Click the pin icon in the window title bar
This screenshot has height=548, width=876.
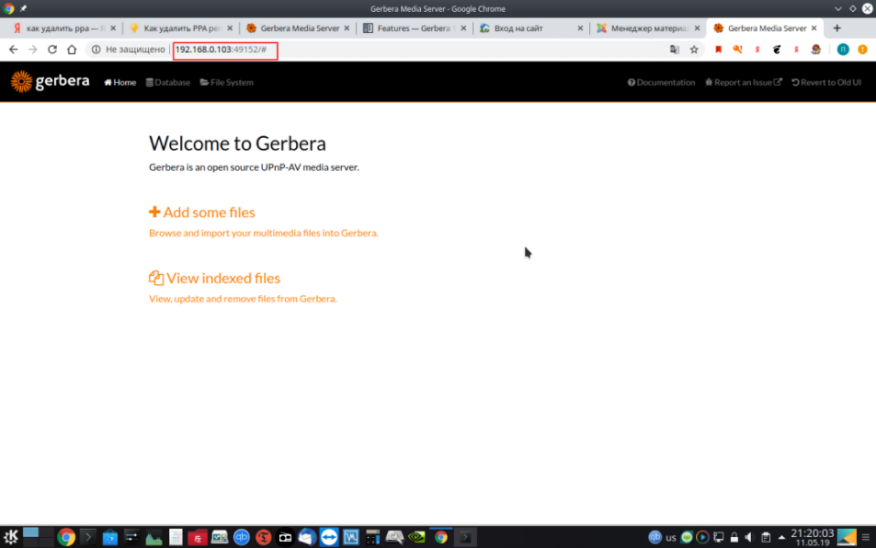(23, 8)
